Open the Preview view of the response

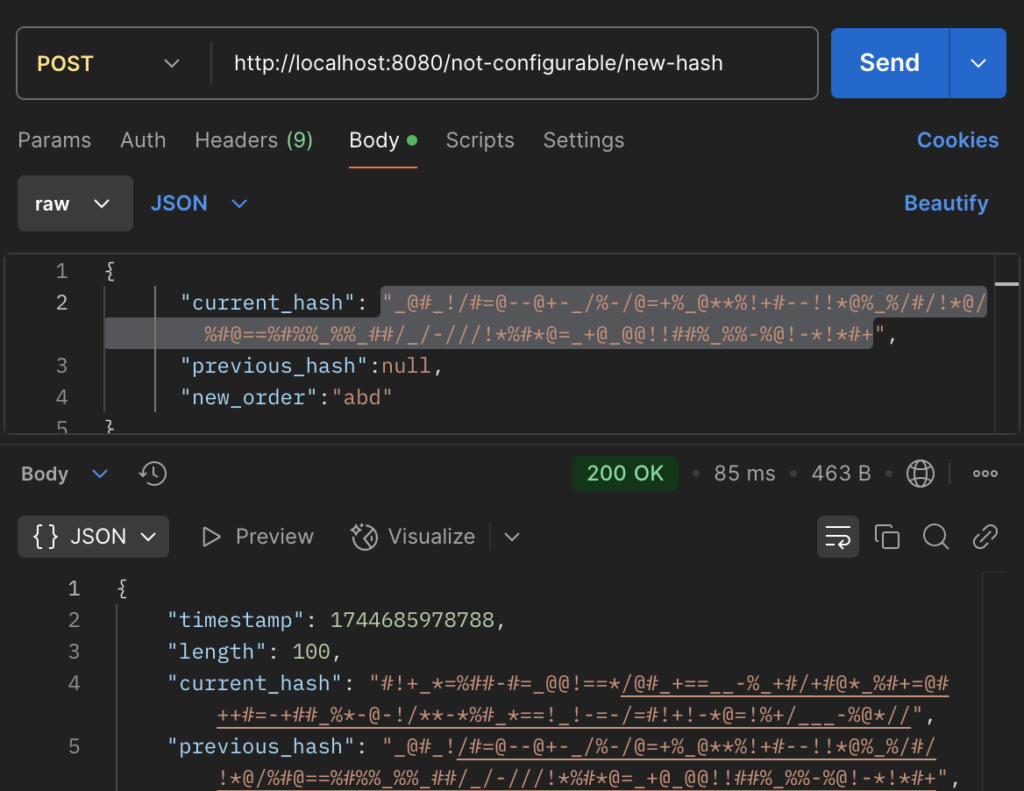[x=257, y=537]
